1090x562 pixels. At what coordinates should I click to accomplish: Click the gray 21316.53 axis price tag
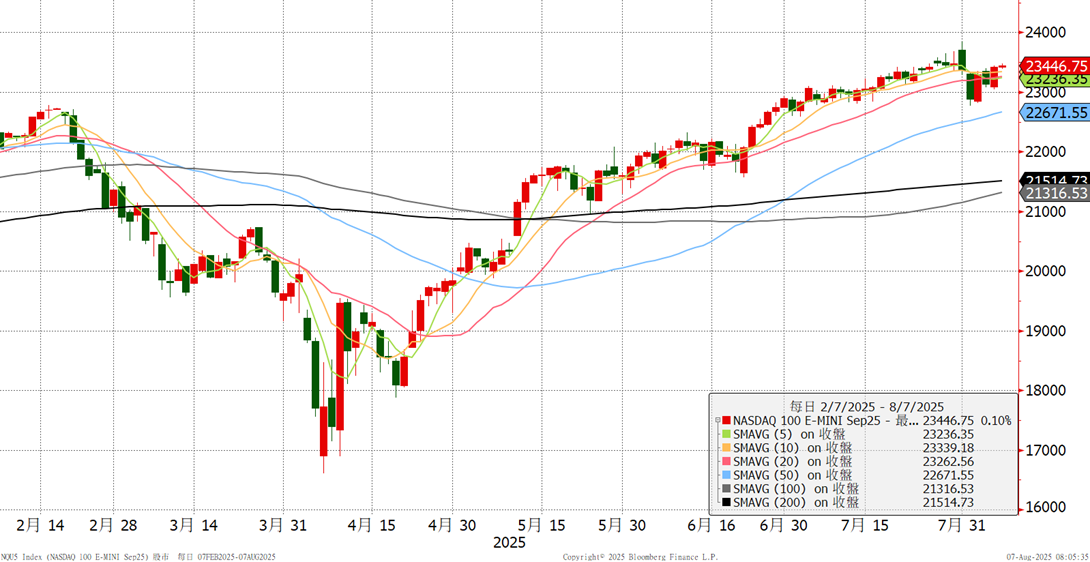[1055, 193]
